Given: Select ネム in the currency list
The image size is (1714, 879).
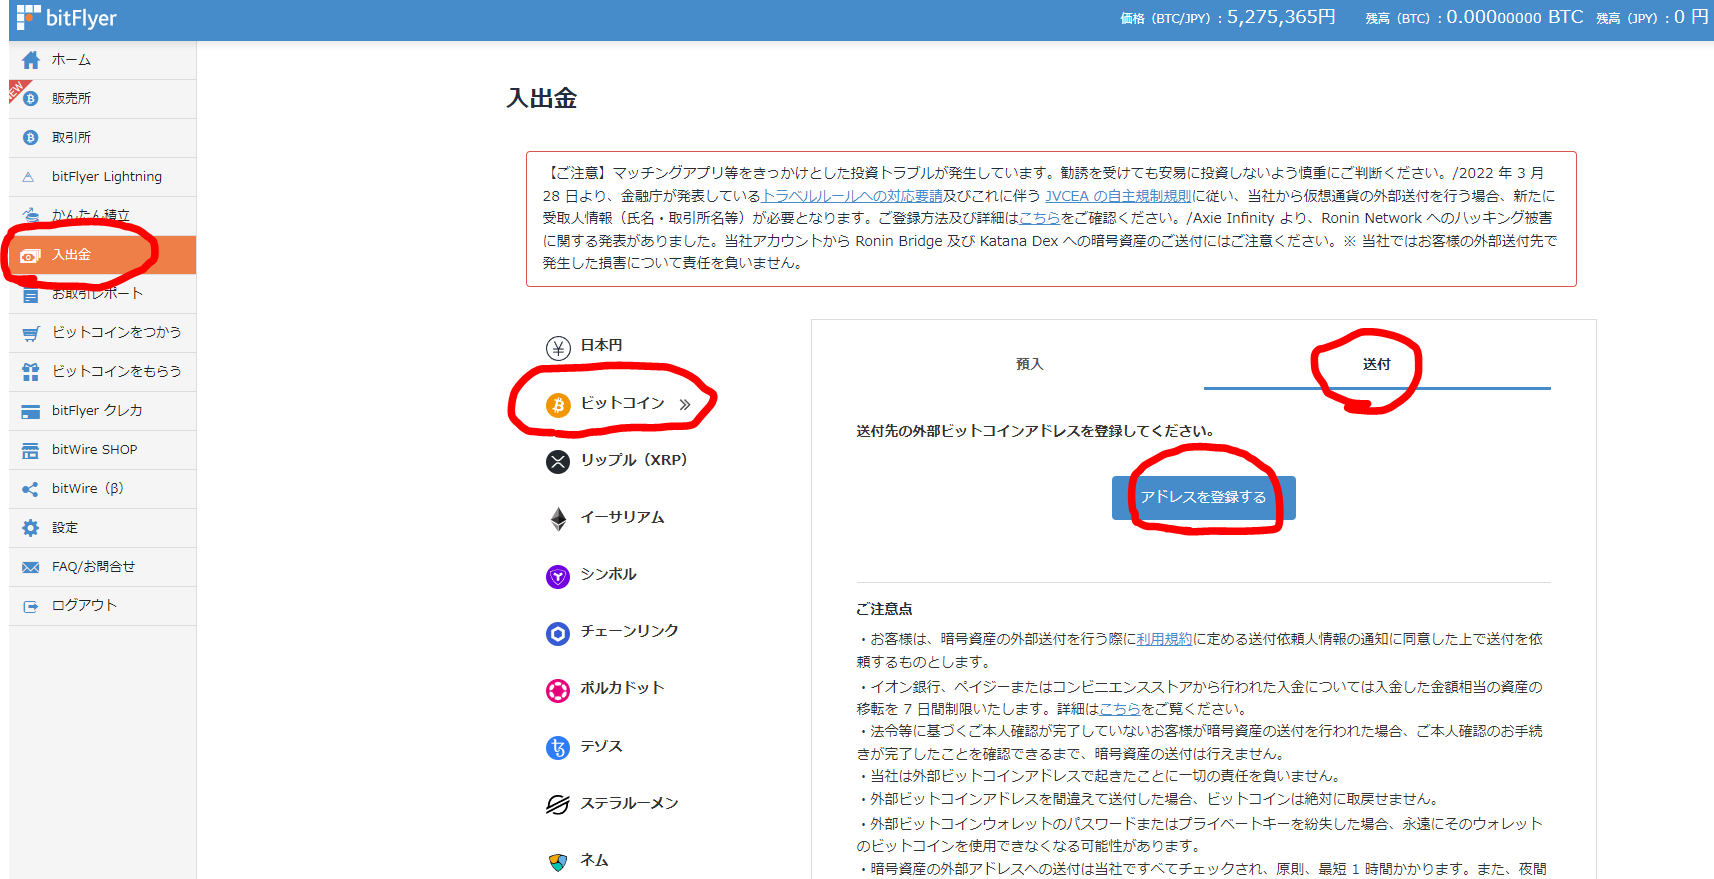Looking at the screenshot, I should [594, 860].
